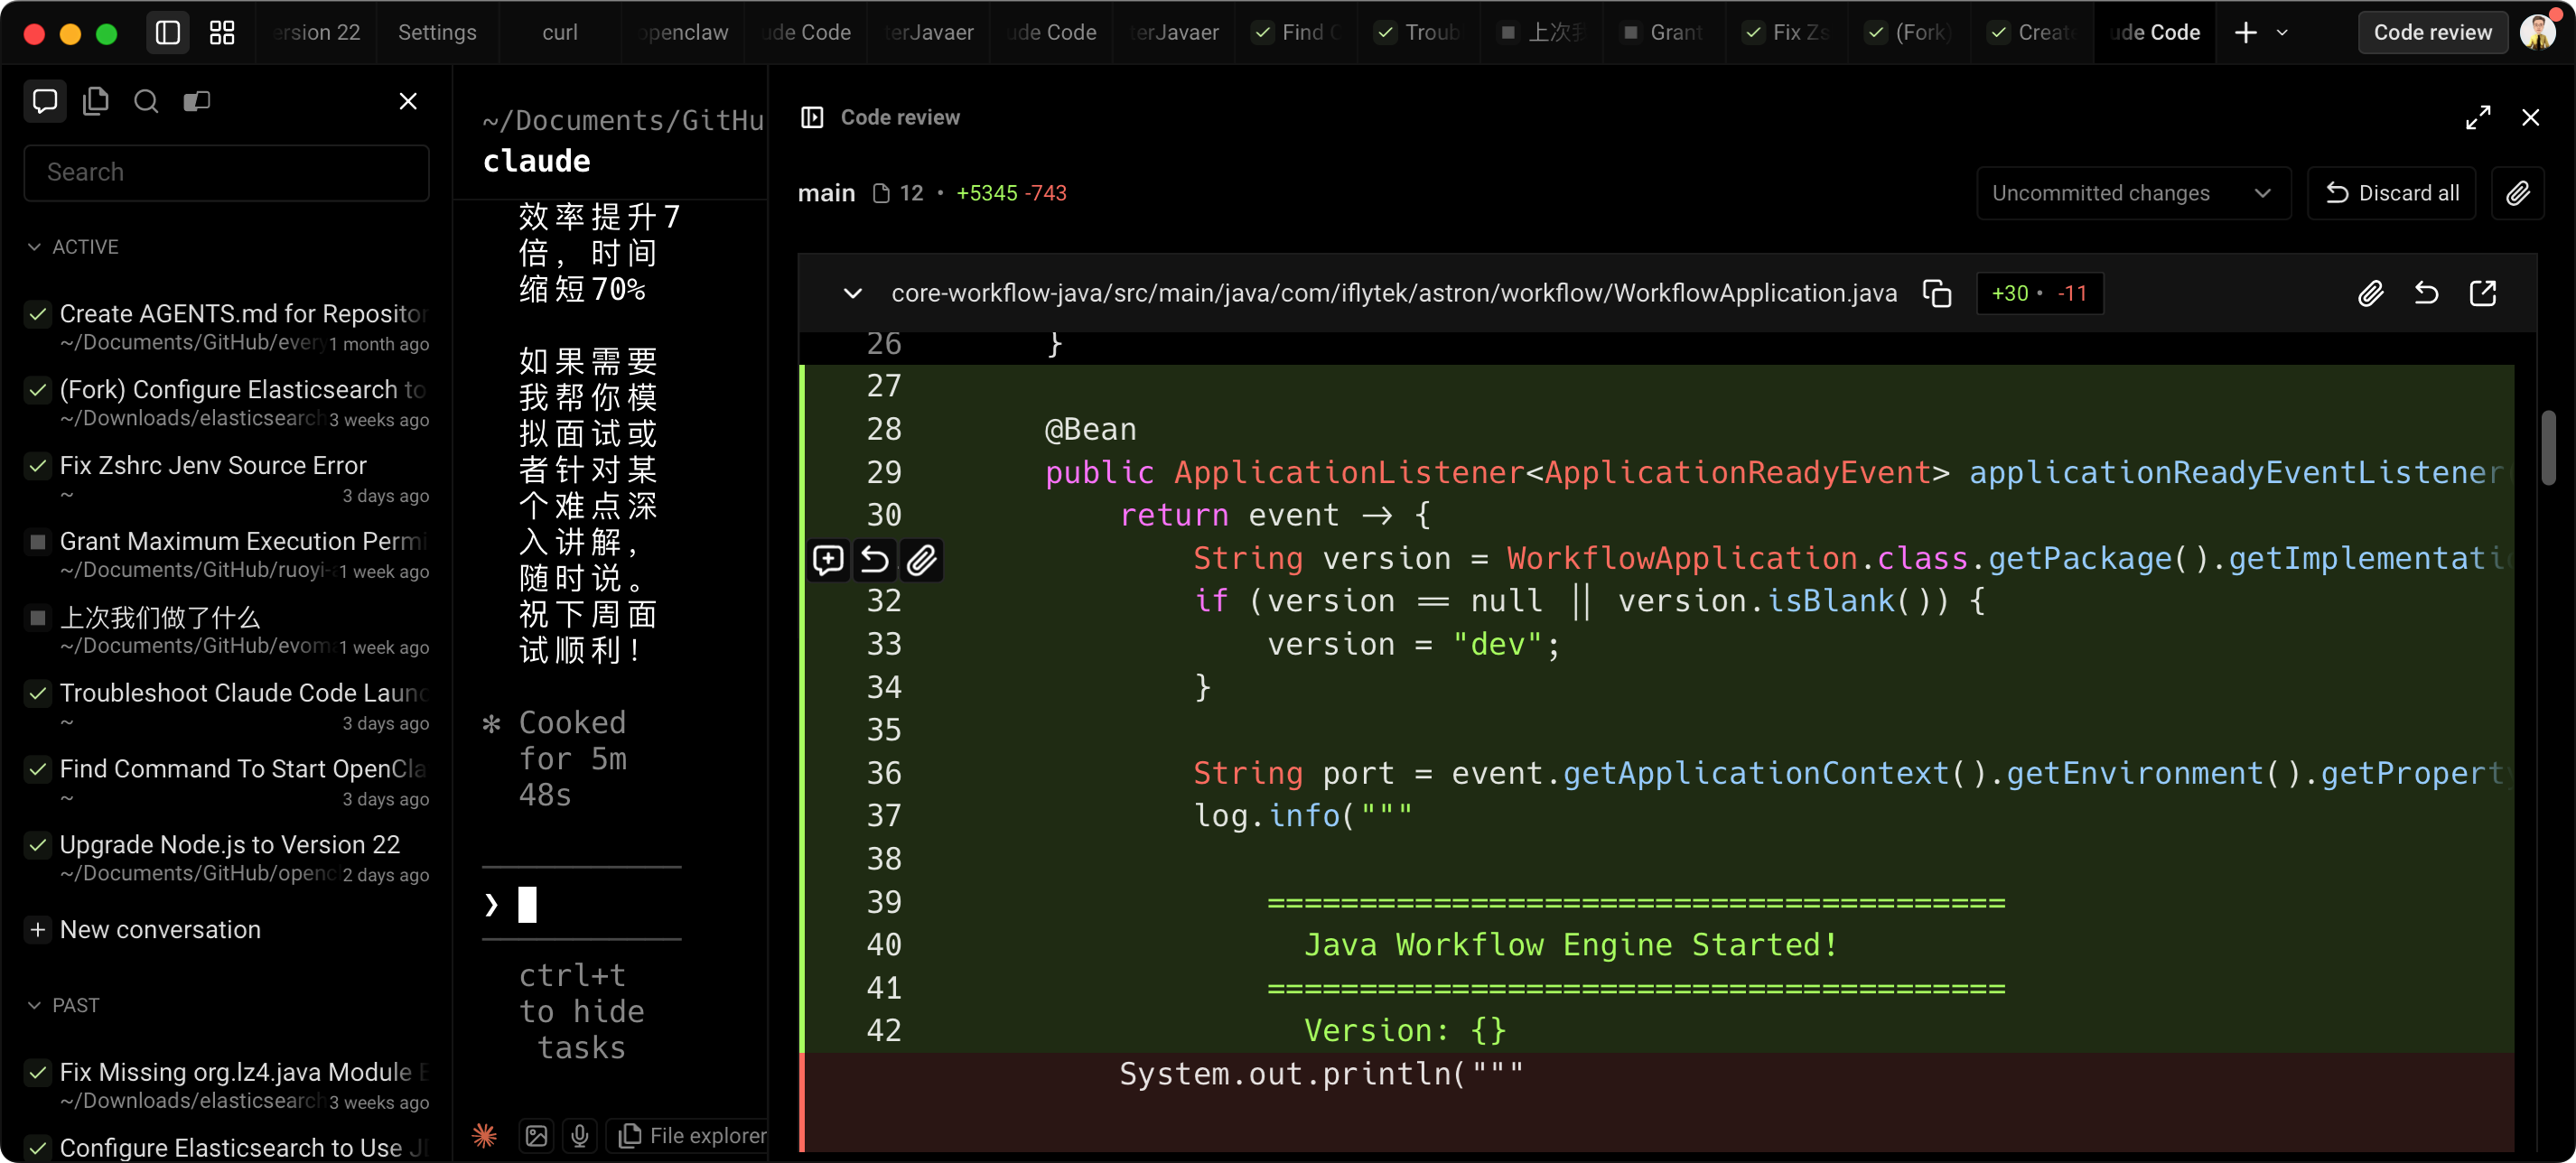Image resolution: width=2576 pixels, height=1163 pixels.
Task: Open the Uncommitted changes dropdown
Action: 2132,193
